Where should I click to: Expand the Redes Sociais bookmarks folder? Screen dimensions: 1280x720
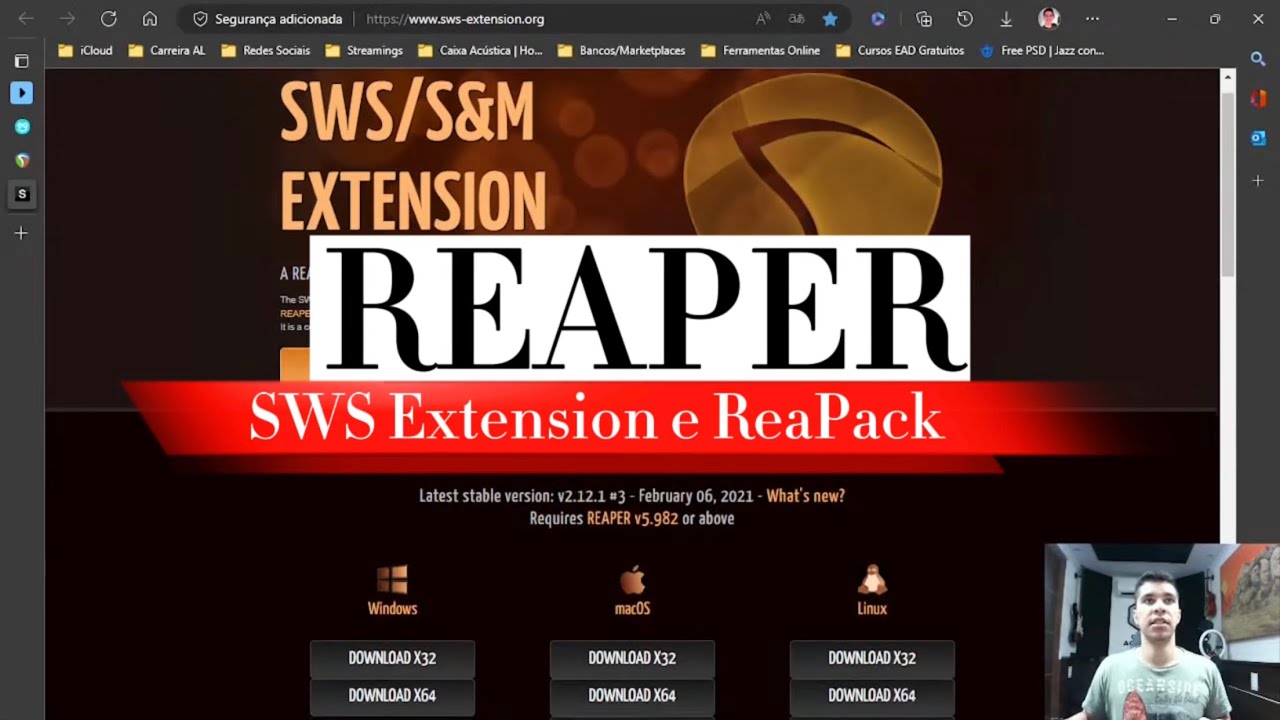point(265,50)
